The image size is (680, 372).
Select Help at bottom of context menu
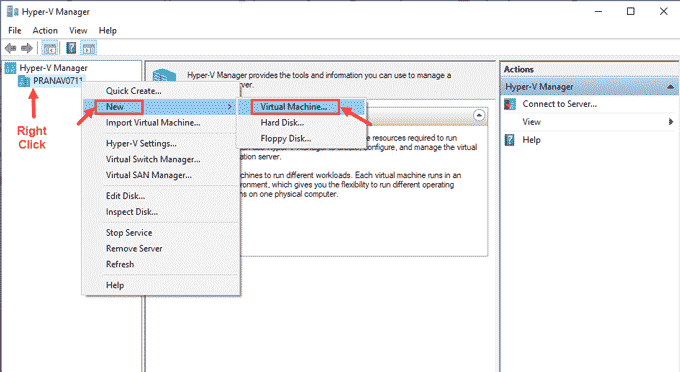(160, 285)
